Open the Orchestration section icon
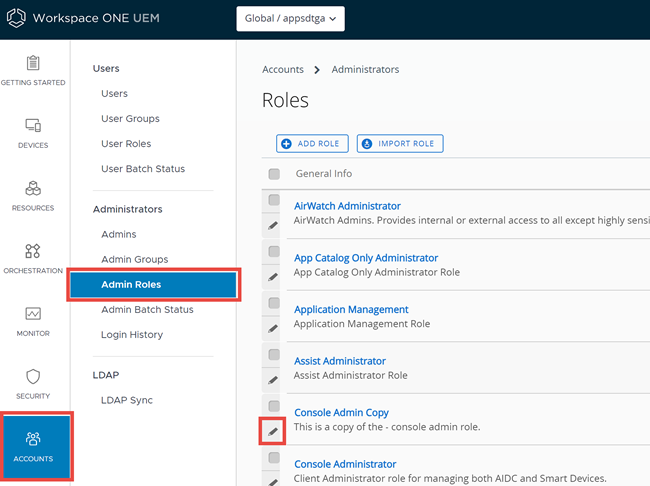Viewport: 650px width, 486px height. [x=33, y=251]
